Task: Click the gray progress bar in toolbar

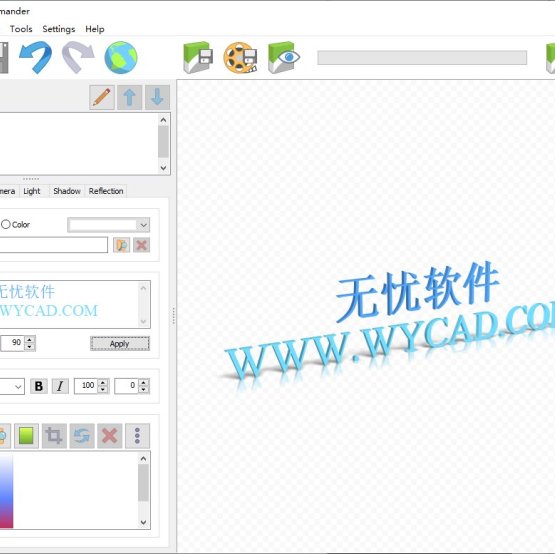Action: (422, 58)
